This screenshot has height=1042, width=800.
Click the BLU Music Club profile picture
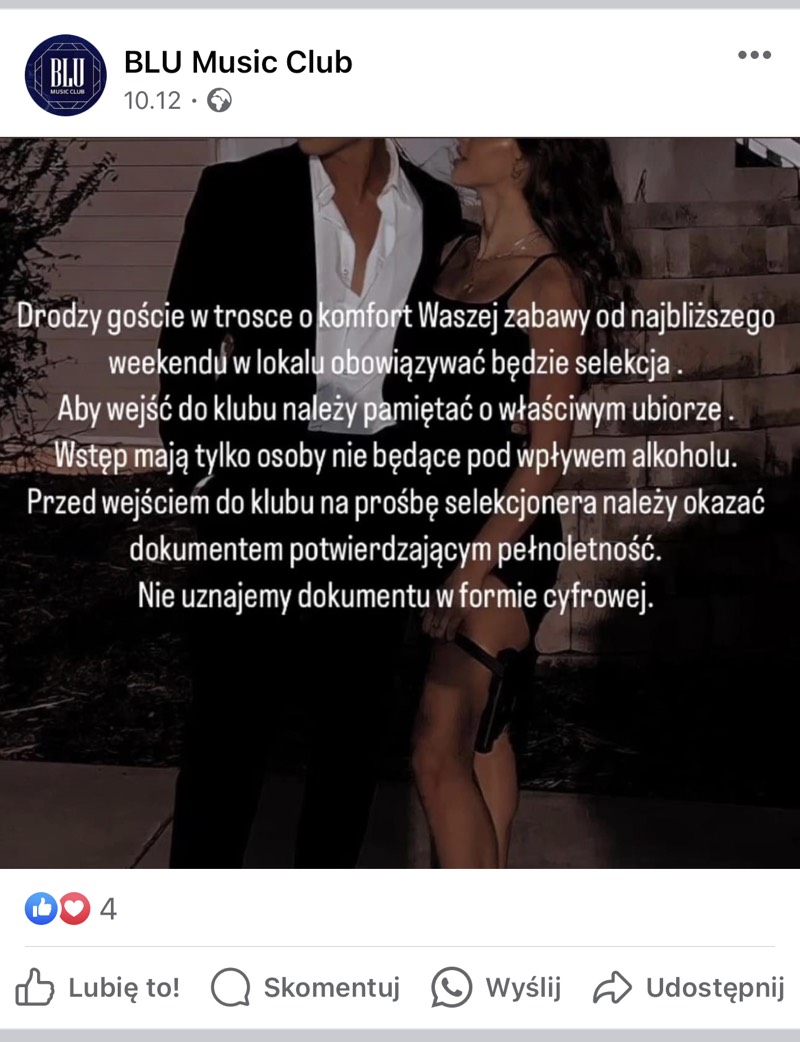(66, 75)
